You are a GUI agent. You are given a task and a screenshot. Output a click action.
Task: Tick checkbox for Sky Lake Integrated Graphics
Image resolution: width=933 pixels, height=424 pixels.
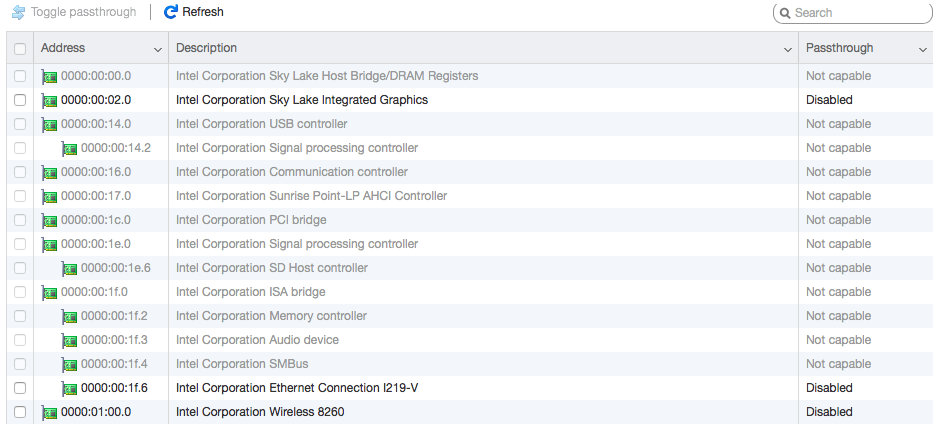coord(20,100)
